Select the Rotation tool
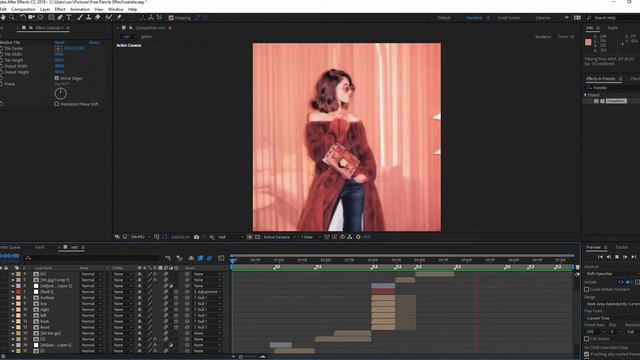The width and height of the screenshot is (640, 360). click(x=22, y=18)
